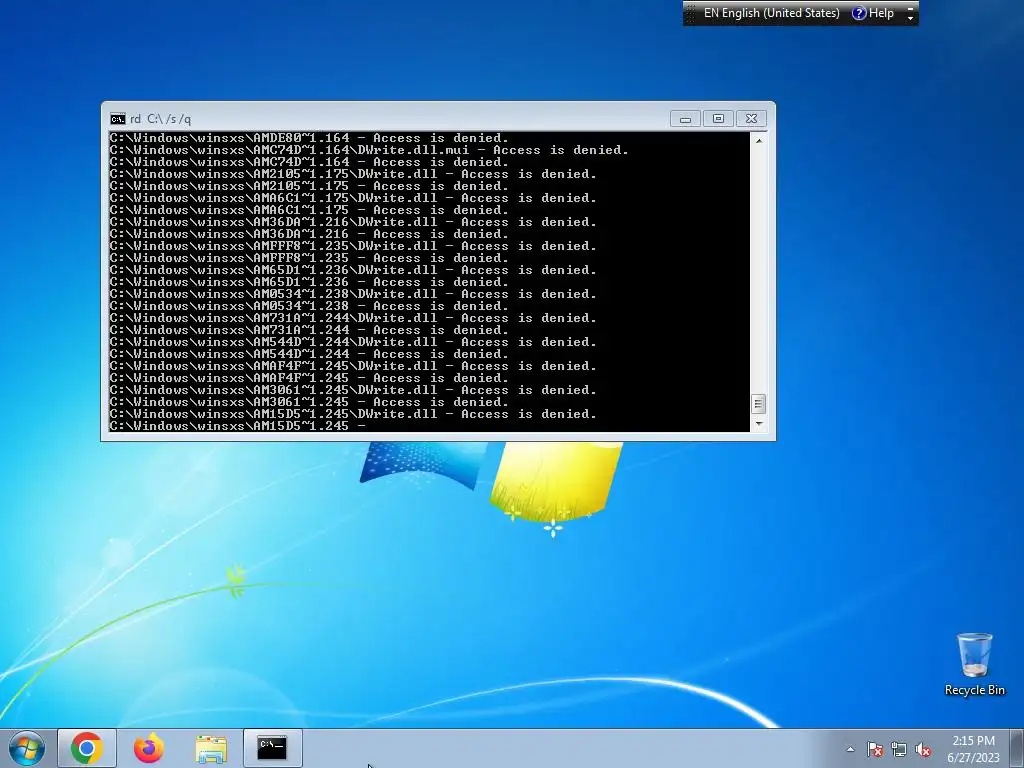Click the console scrollbar up arrow
This screenshot has height=768, width=1024.
(758, 140)
